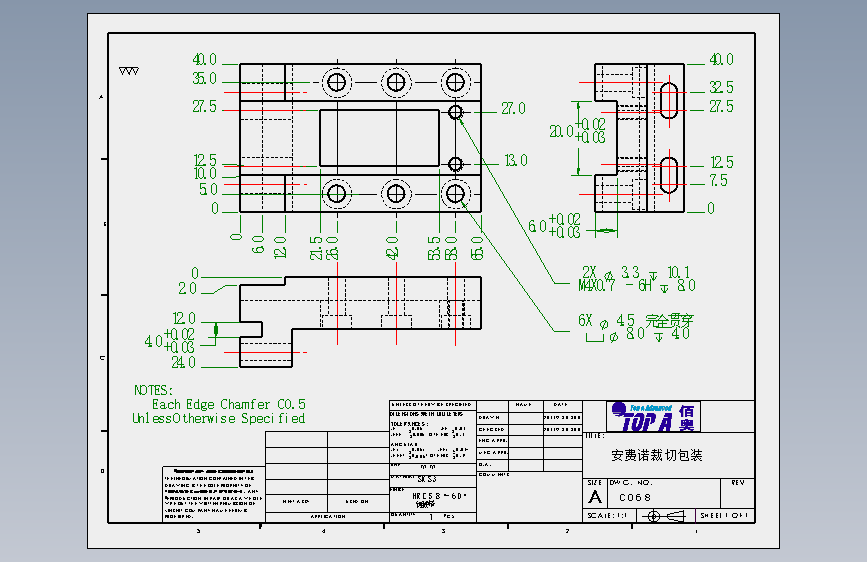The image size is (867, 562).
Task: Select drawing number C068
Action: [635, 498]
